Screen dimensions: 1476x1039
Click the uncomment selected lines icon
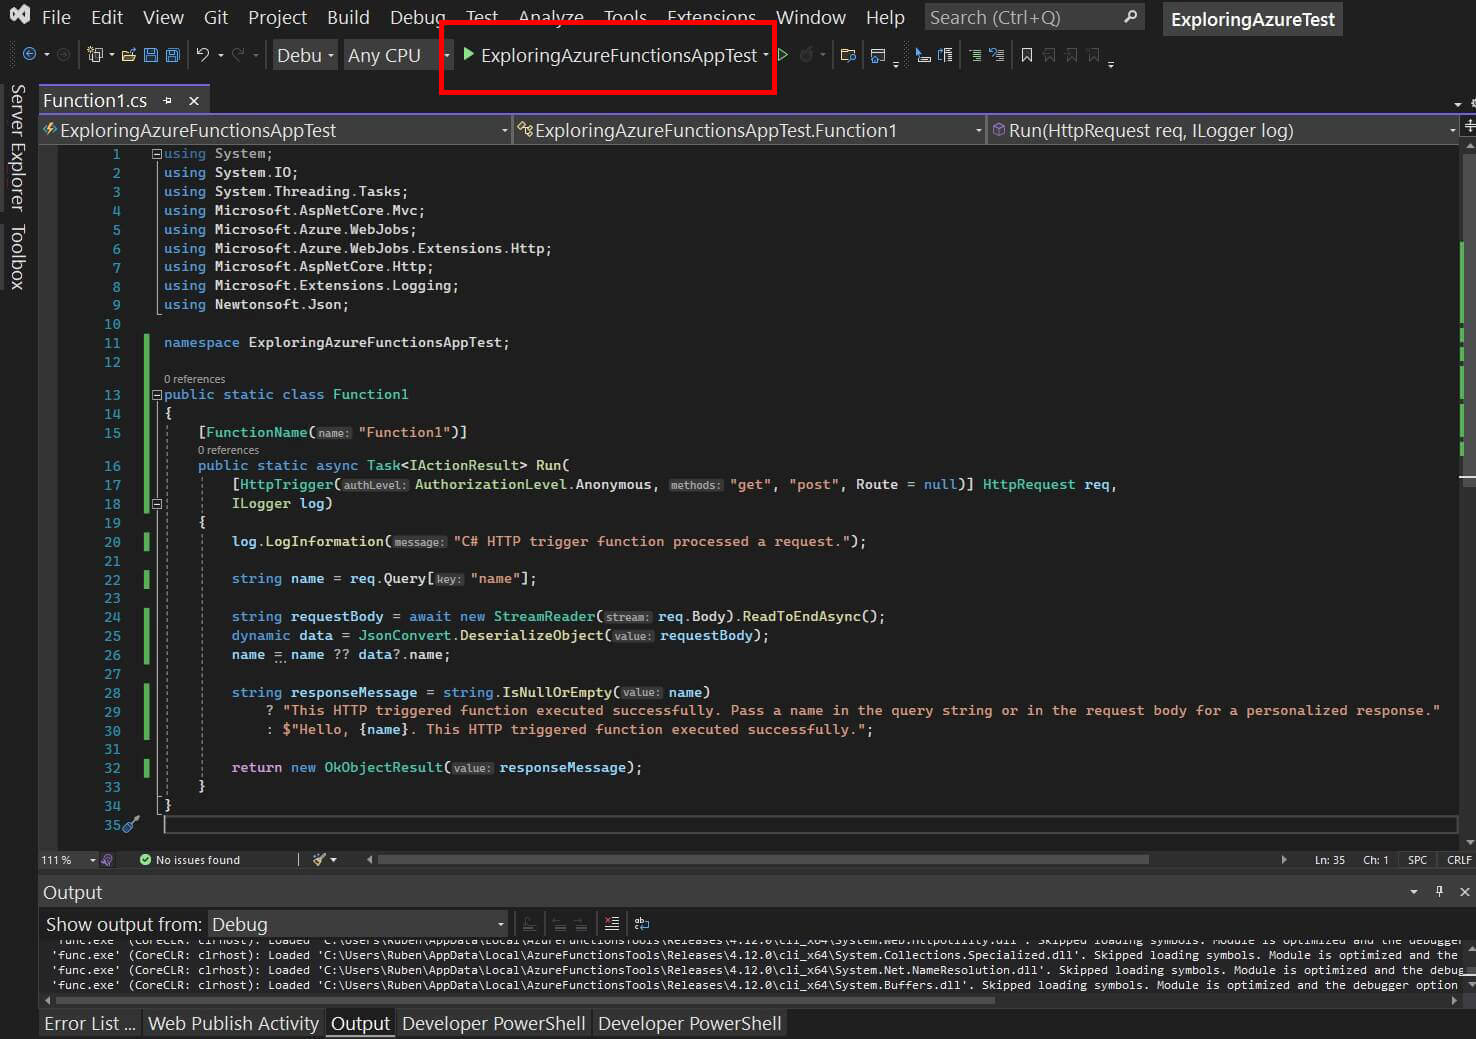pos(996,55)
